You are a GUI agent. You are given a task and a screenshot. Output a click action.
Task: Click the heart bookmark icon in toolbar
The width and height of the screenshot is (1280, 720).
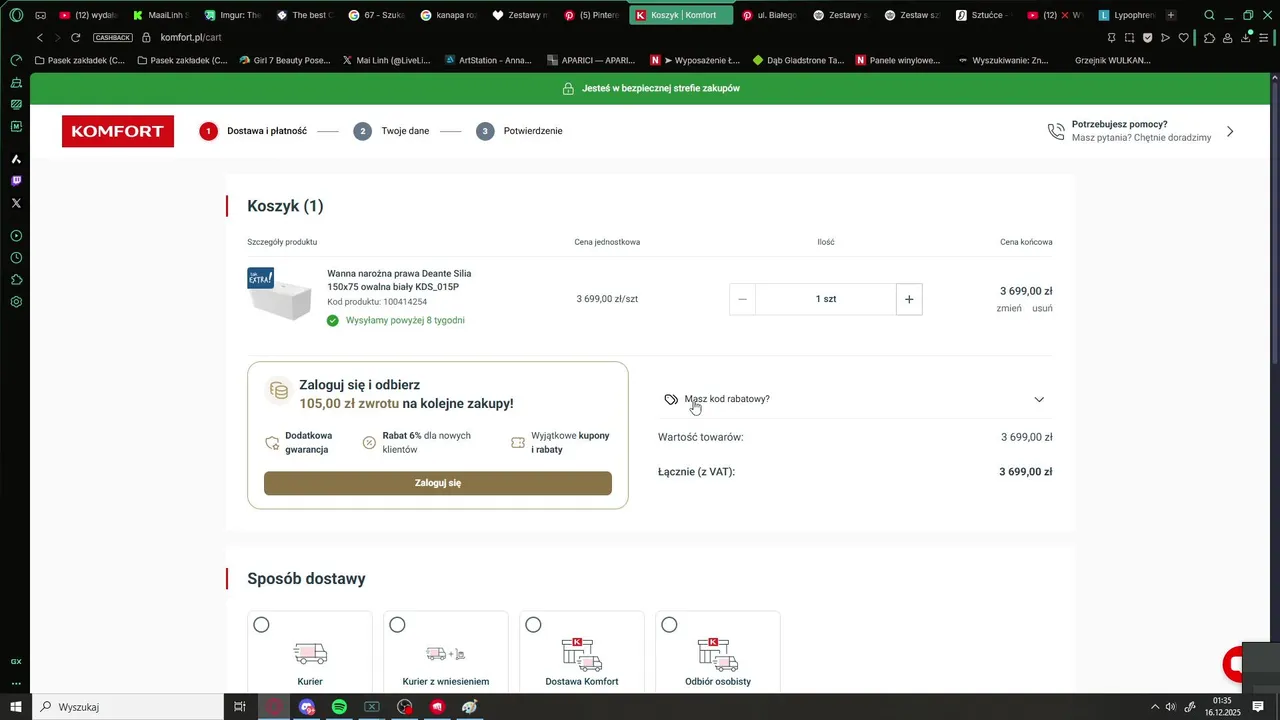[x=1184, y=37]
